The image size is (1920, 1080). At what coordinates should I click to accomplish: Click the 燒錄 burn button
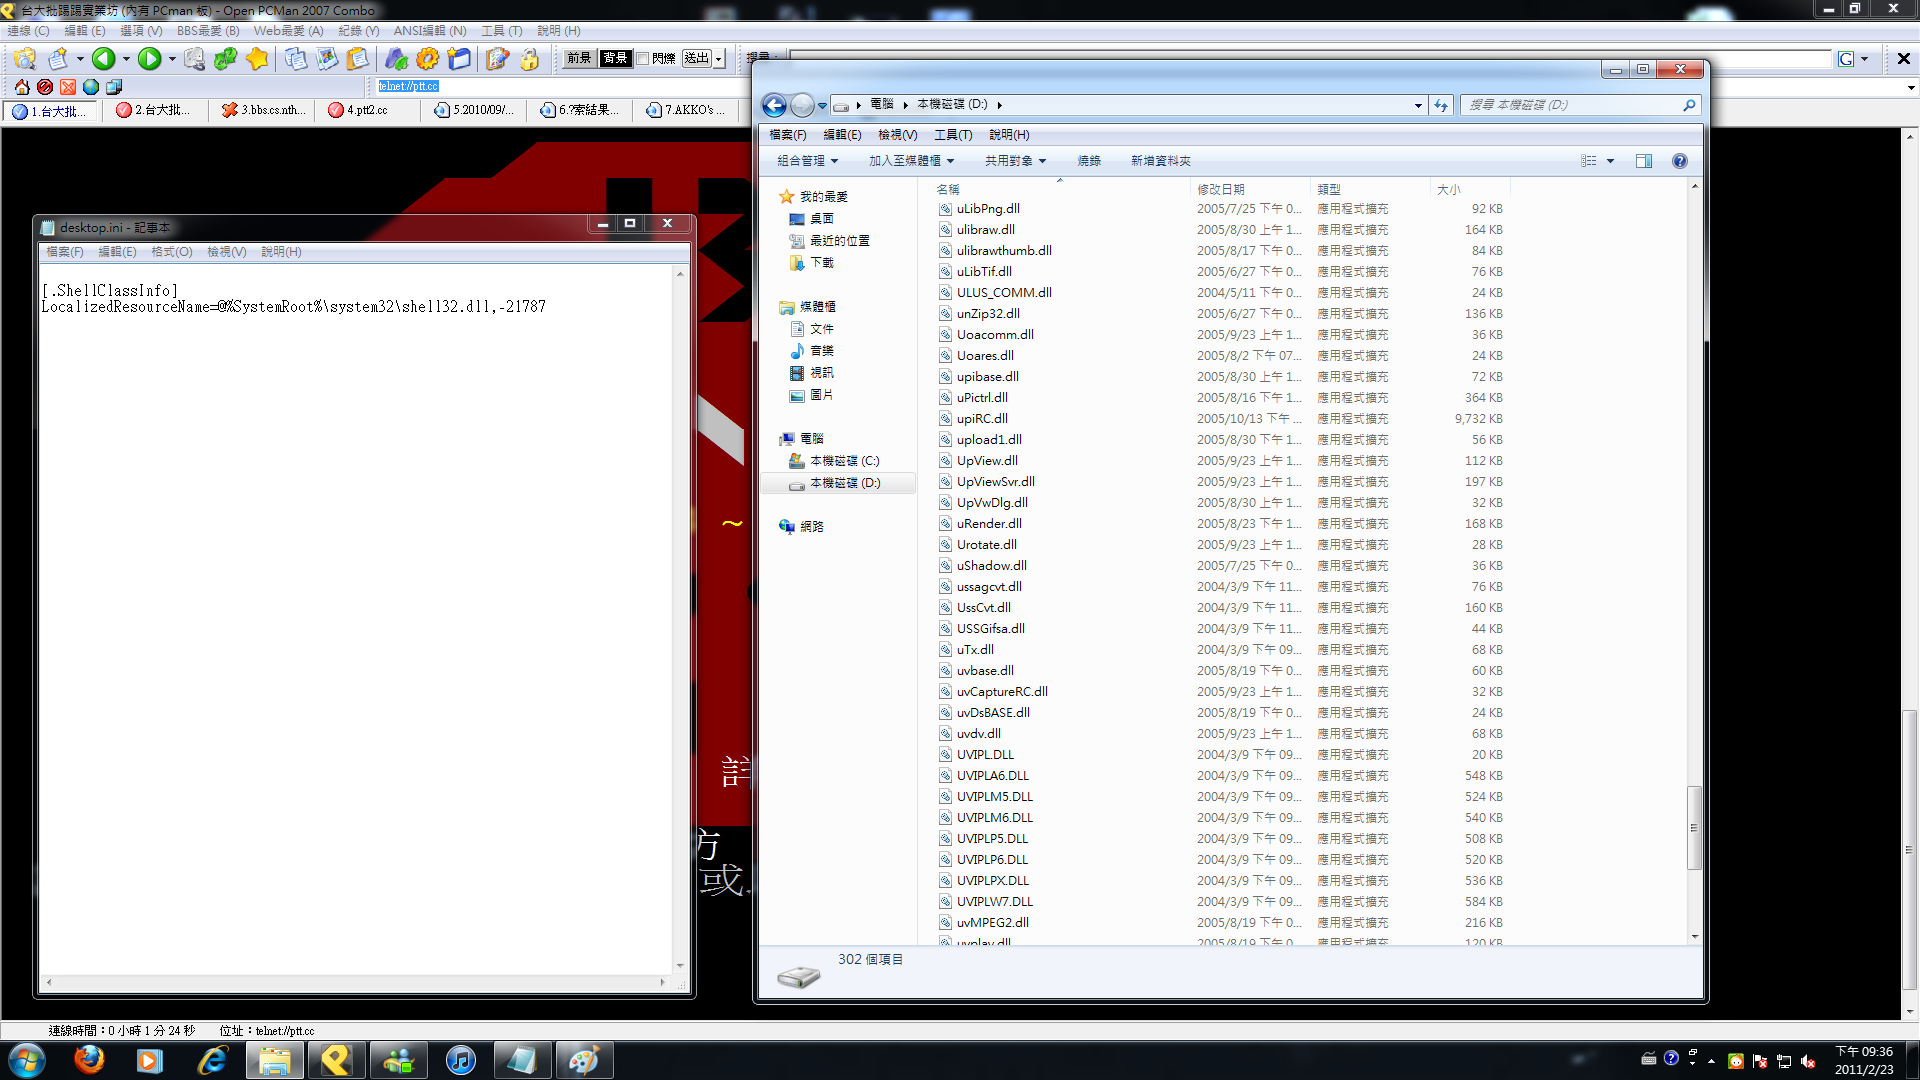1089,161
